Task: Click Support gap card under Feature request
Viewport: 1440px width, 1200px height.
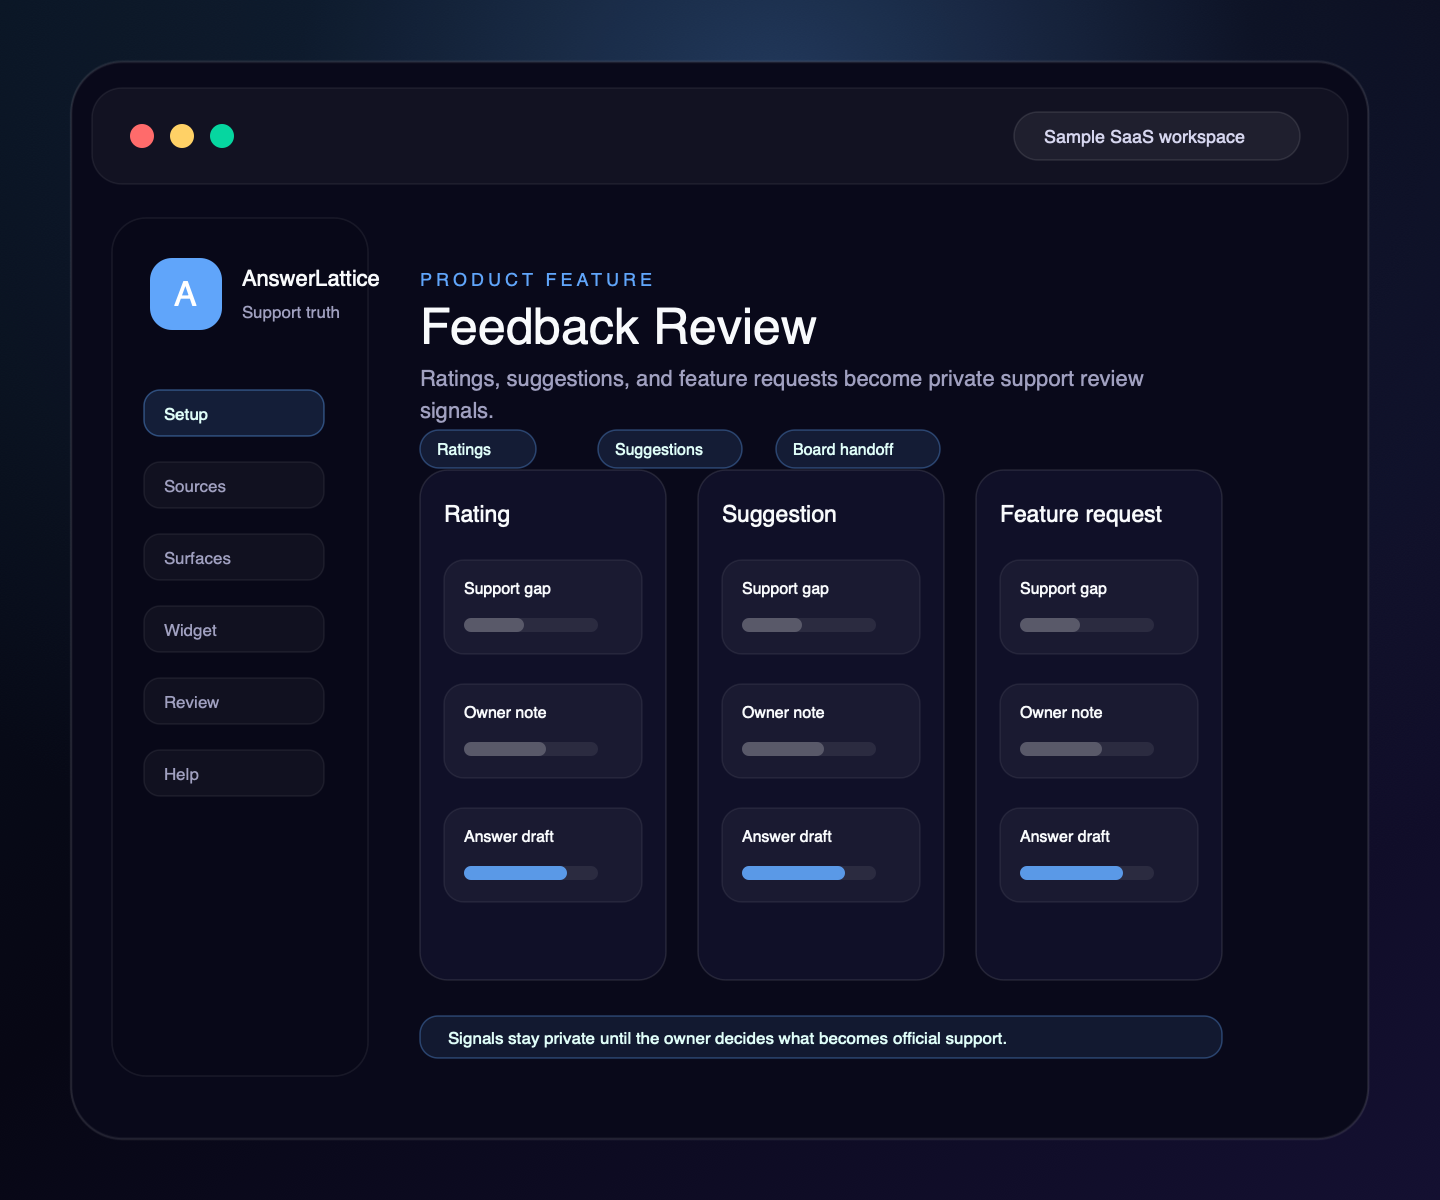Action: pyautogui.click(x=1099, y=607)
